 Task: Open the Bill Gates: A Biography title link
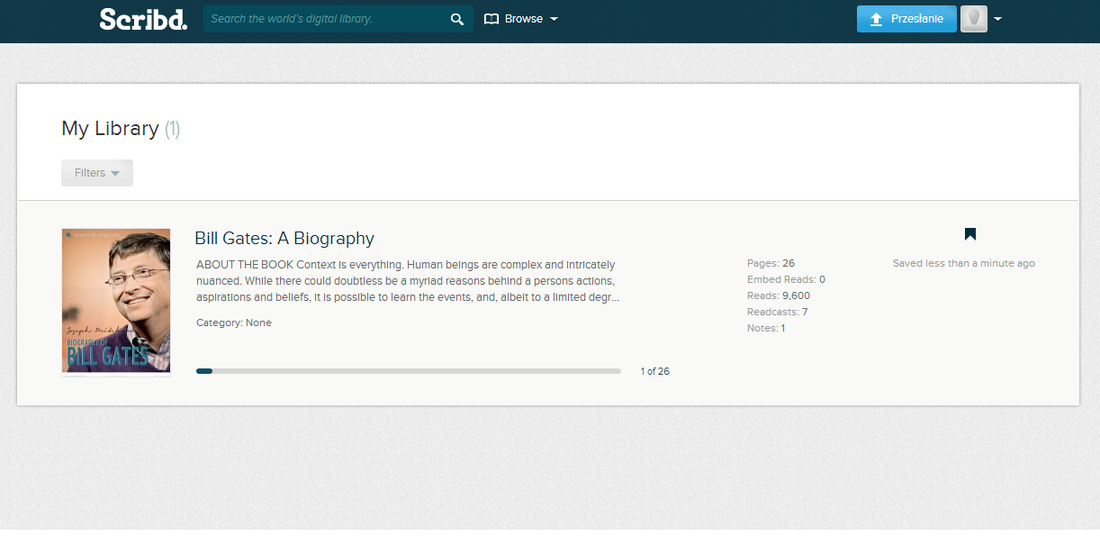click(x=284, y=238)
